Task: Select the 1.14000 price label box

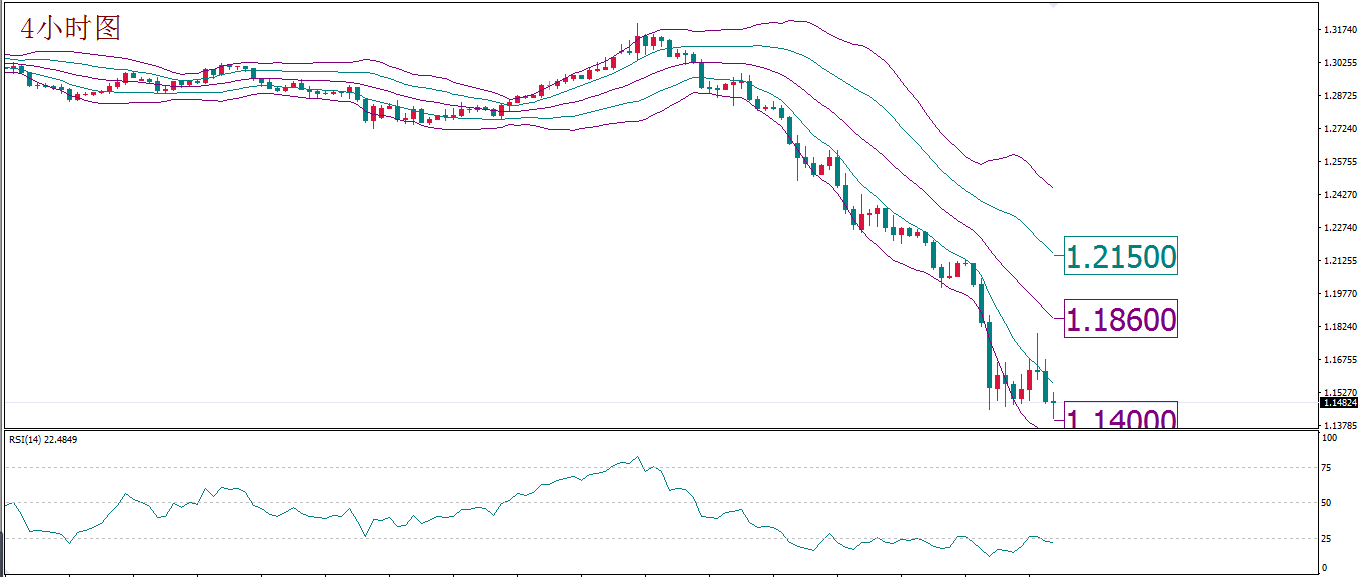Action: [1120, 415]
